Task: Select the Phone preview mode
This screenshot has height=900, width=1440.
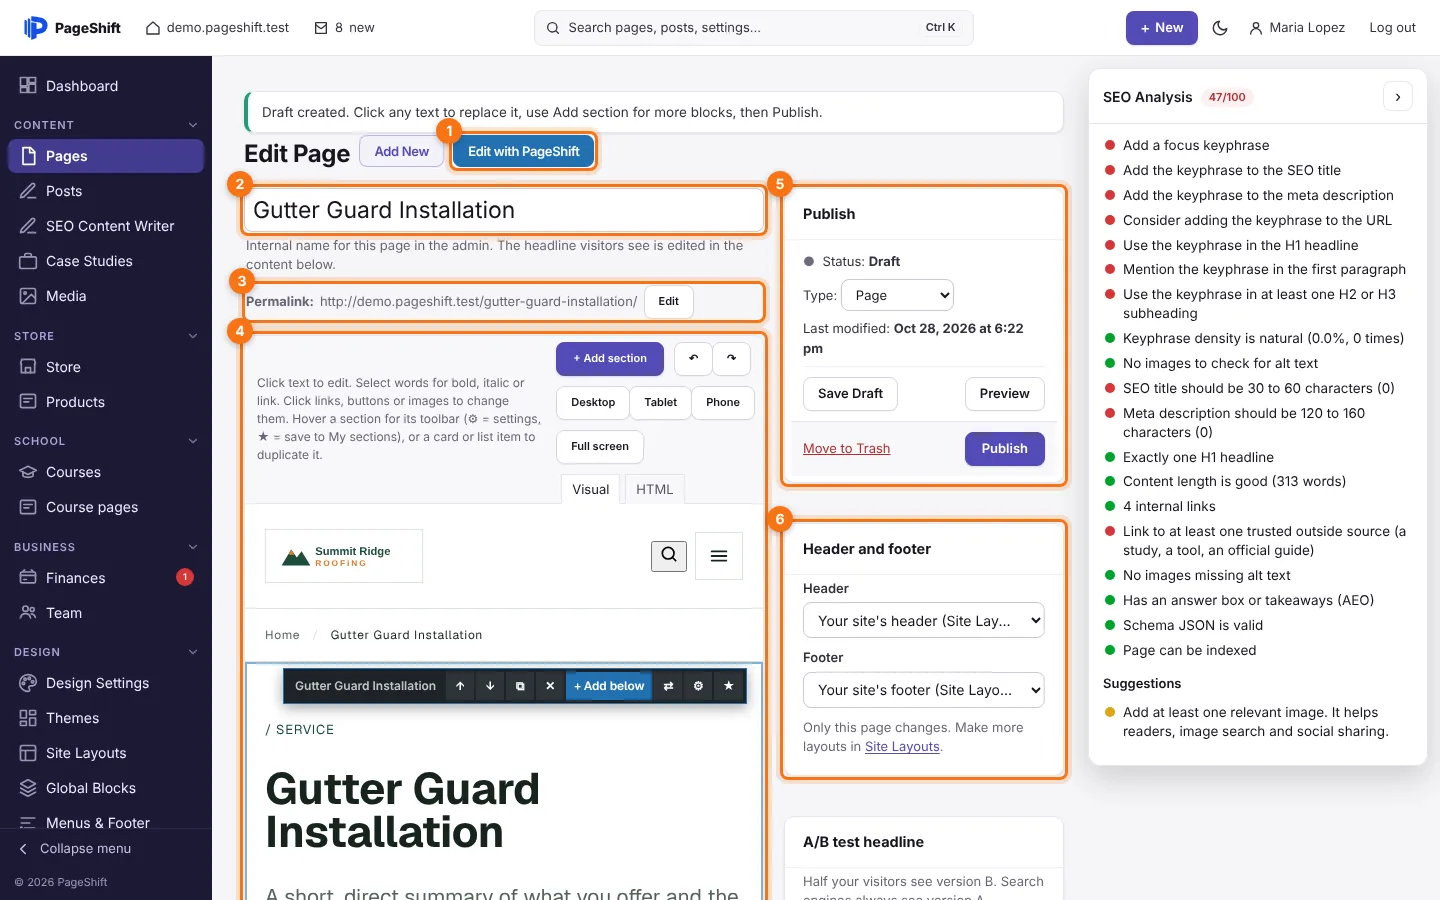Action: pos(723,402)
